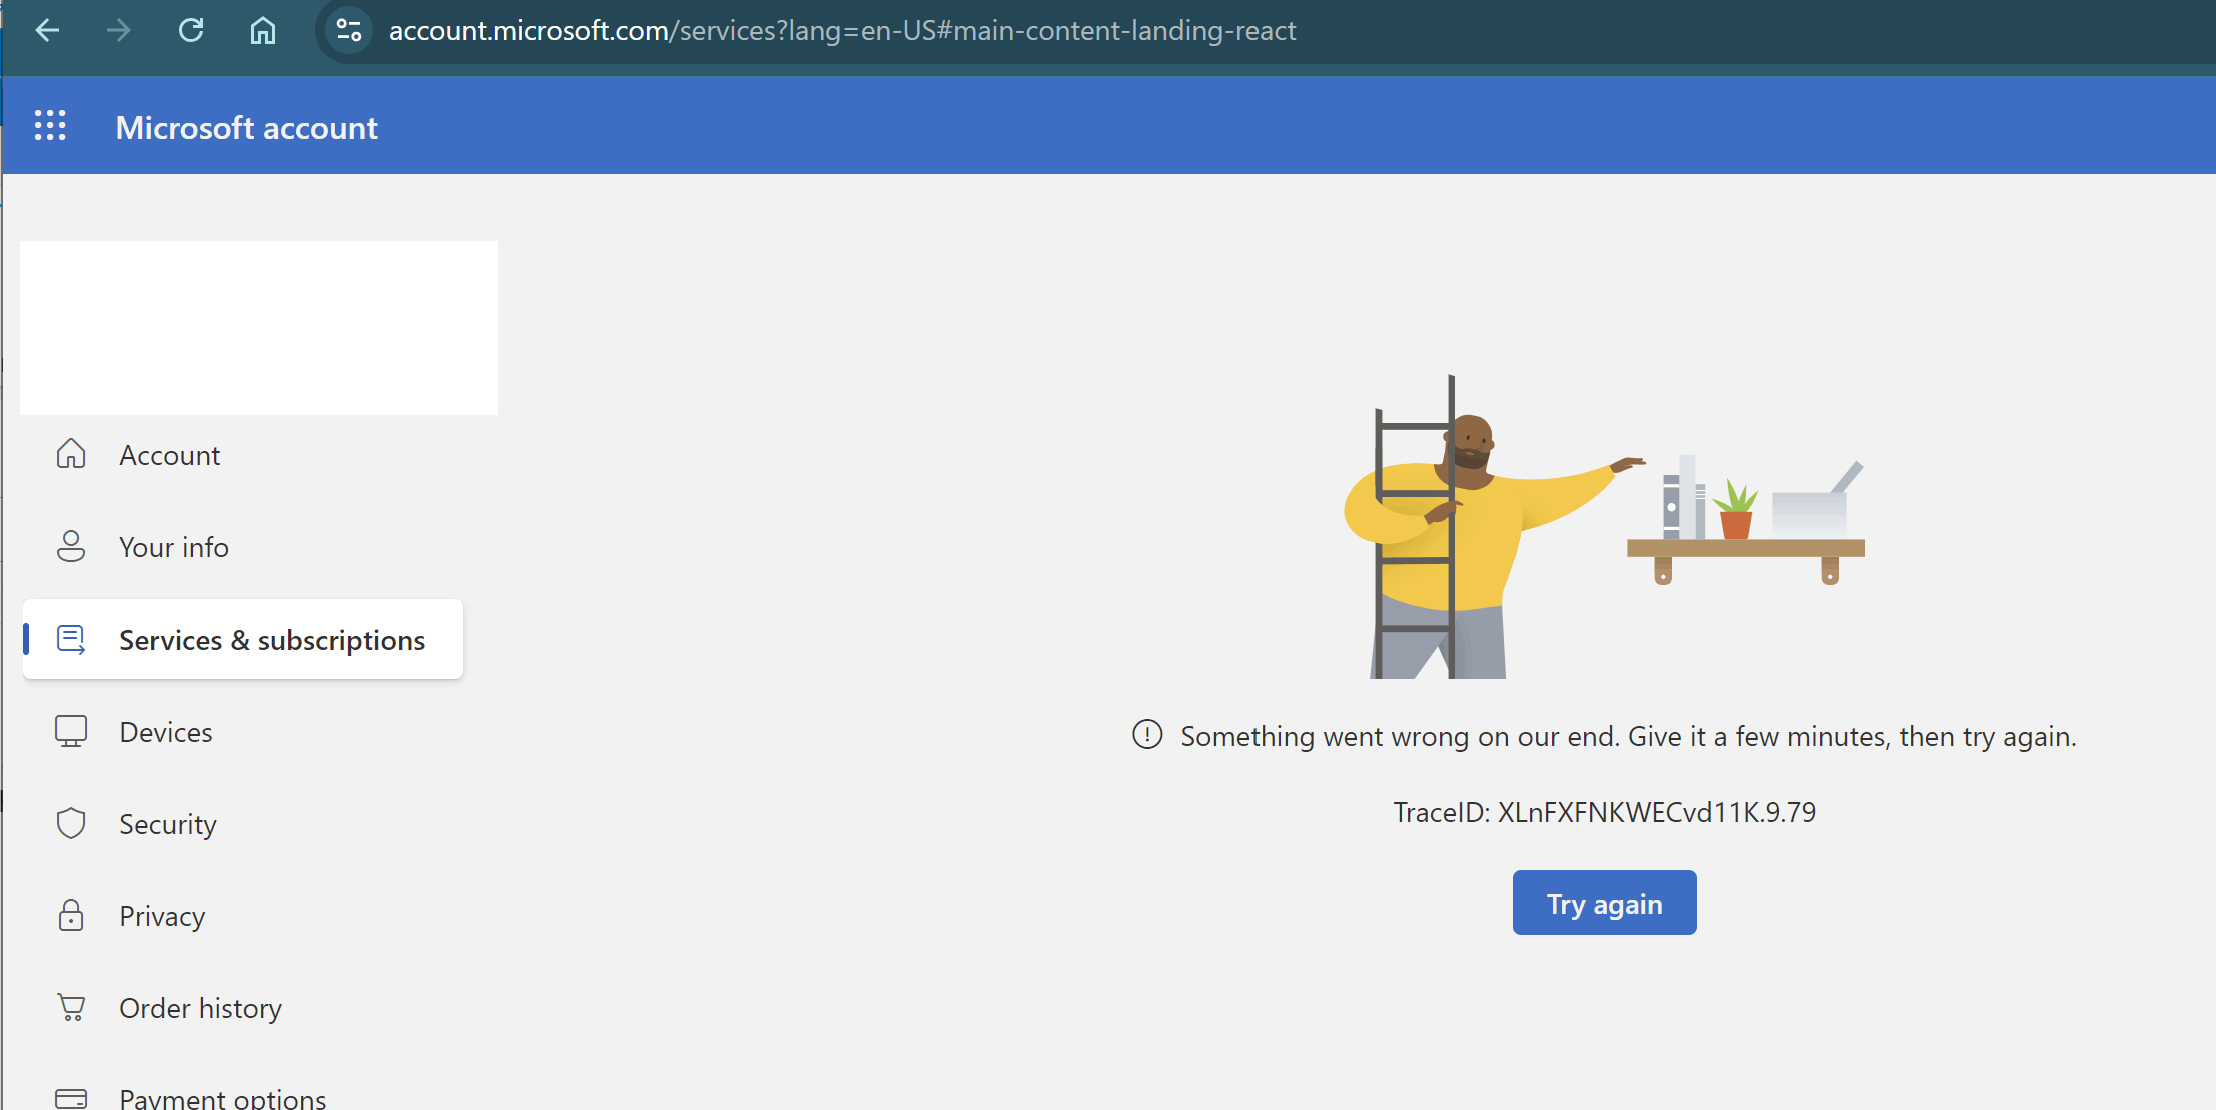Go back with the browser back arrow
The width and height of the screenshot is (2216, 1110).
(47, 30)
